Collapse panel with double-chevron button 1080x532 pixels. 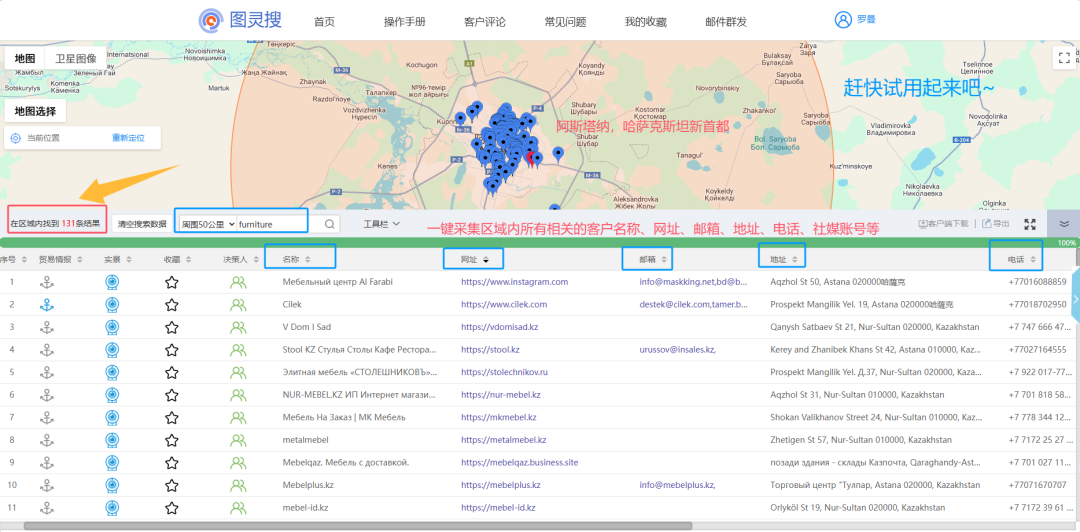pyautogui.click(x=1064, y=223)
